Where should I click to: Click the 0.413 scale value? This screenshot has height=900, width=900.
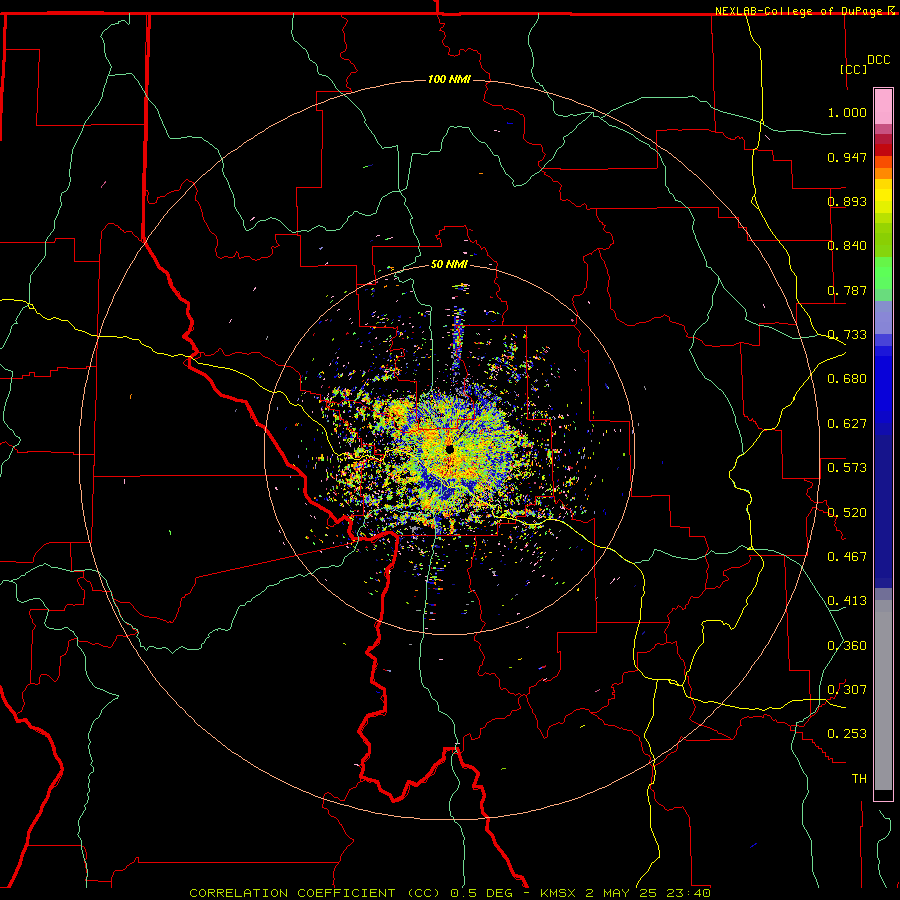[847, 601]
